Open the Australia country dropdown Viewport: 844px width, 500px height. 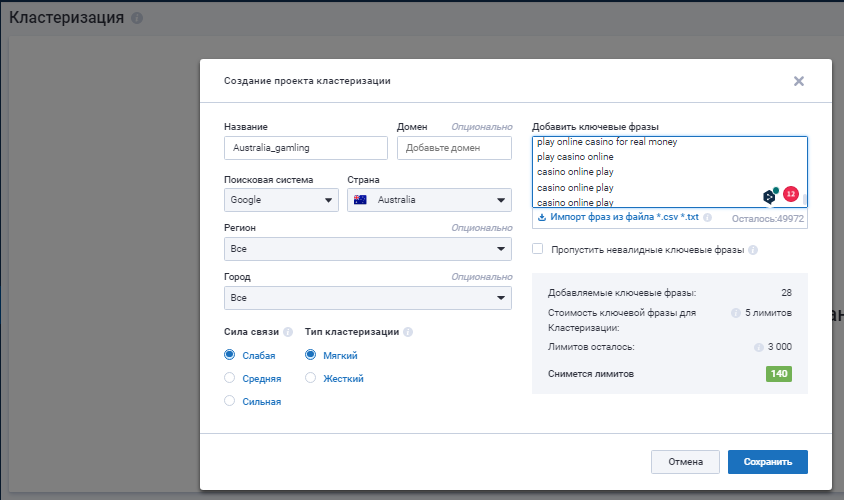(x=429, y=200)
